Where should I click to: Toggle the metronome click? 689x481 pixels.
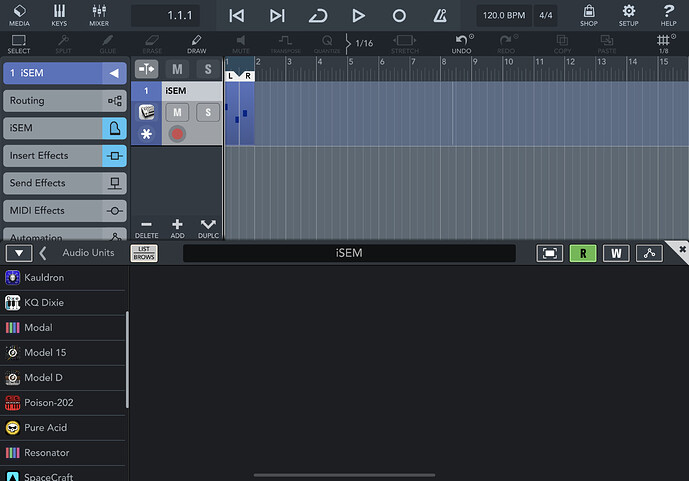point(440,16)
